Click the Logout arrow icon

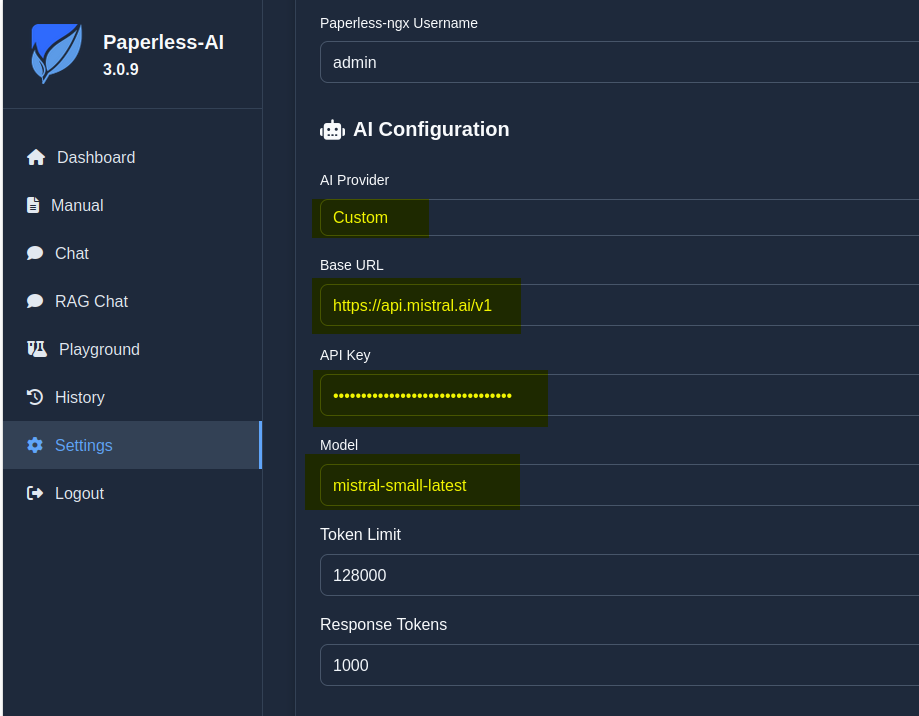click(x=35, y=493)
